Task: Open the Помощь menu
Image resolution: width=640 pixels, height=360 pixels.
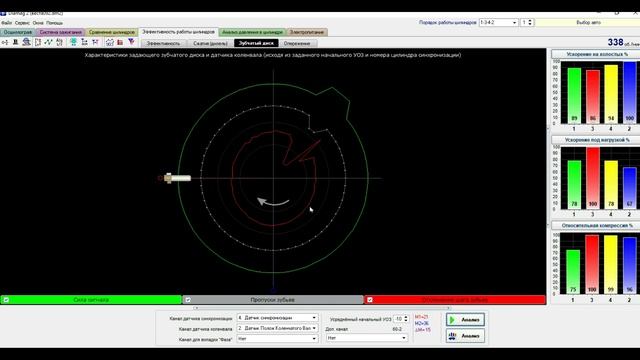Action: (x=54, y=23)
